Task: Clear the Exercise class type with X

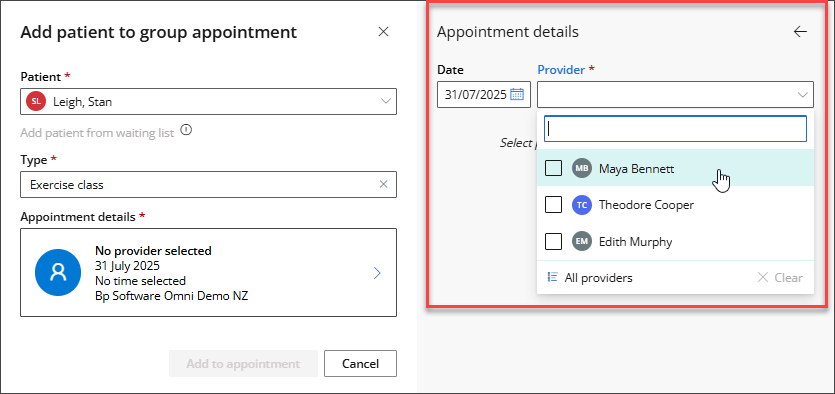Action: point(383,184)
